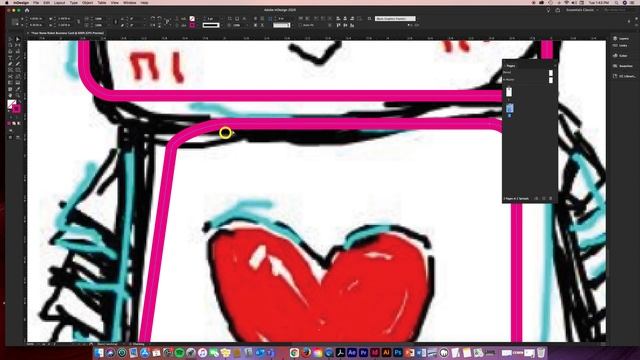The image size is (640, 360).
Task: Select the Free Transform tool
Action: [18, 76]
